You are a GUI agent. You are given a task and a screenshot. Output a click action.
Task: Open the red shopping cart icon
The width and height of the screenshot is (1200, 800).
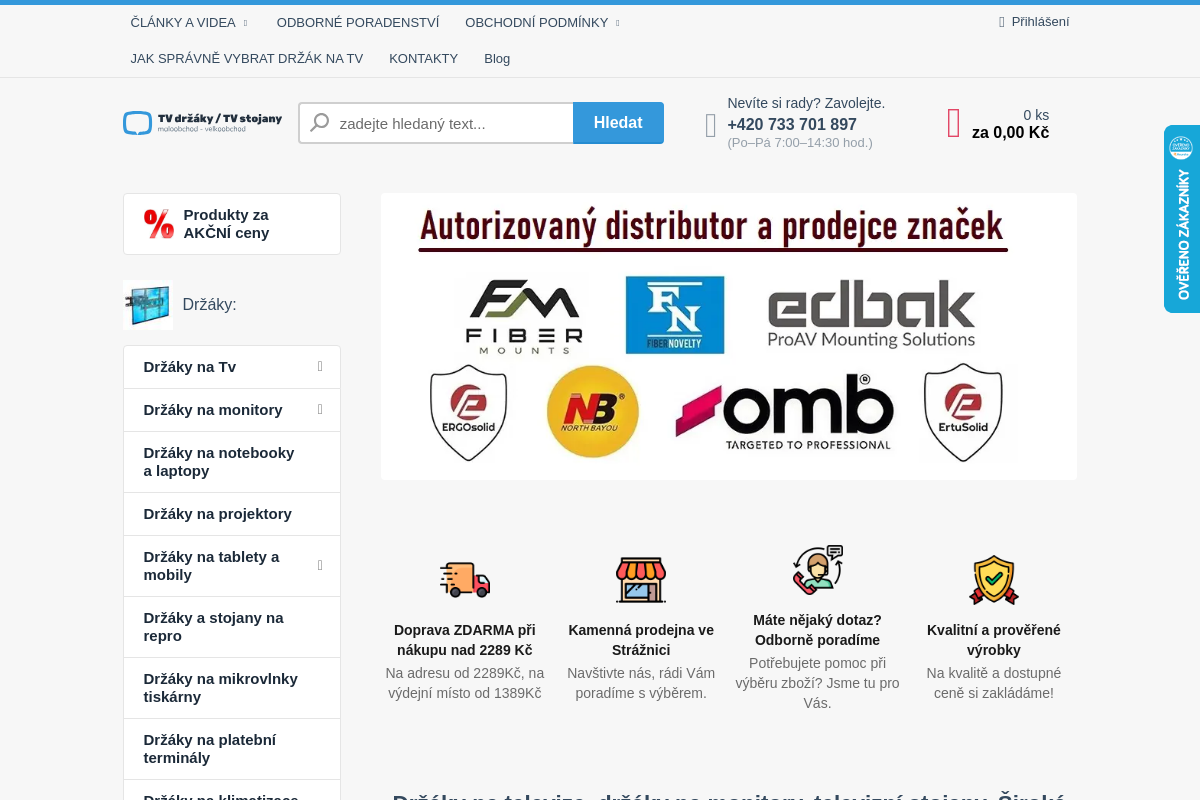954,123
